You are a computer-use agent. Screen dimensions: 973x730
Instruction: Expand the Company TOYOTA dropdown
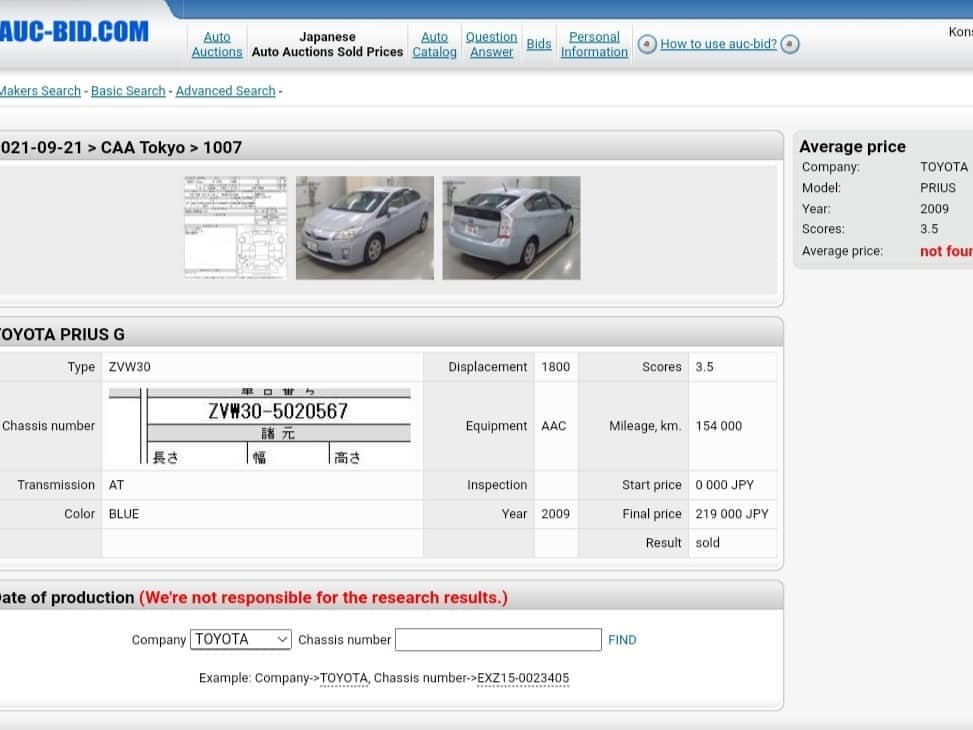pos(241,639)
